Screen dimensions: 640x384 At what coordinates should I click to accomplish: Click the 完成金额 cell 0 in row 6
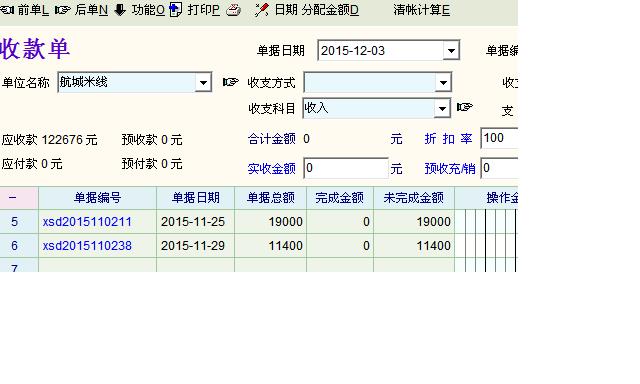(x=340, y=246)
